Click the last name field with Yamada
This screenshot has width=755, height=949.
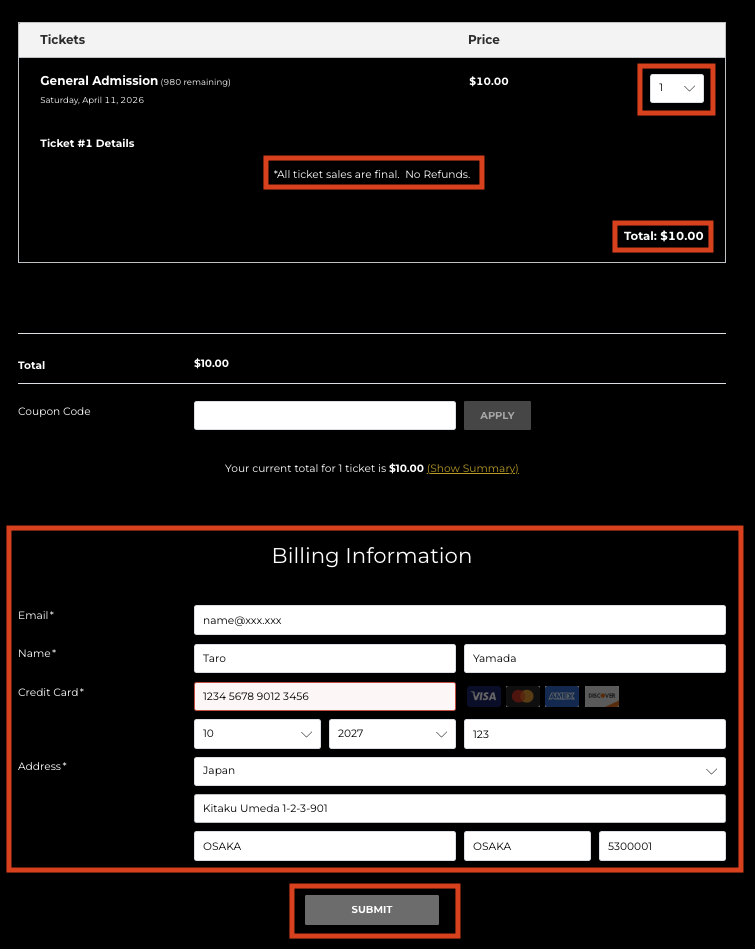(x=594, y=658)
